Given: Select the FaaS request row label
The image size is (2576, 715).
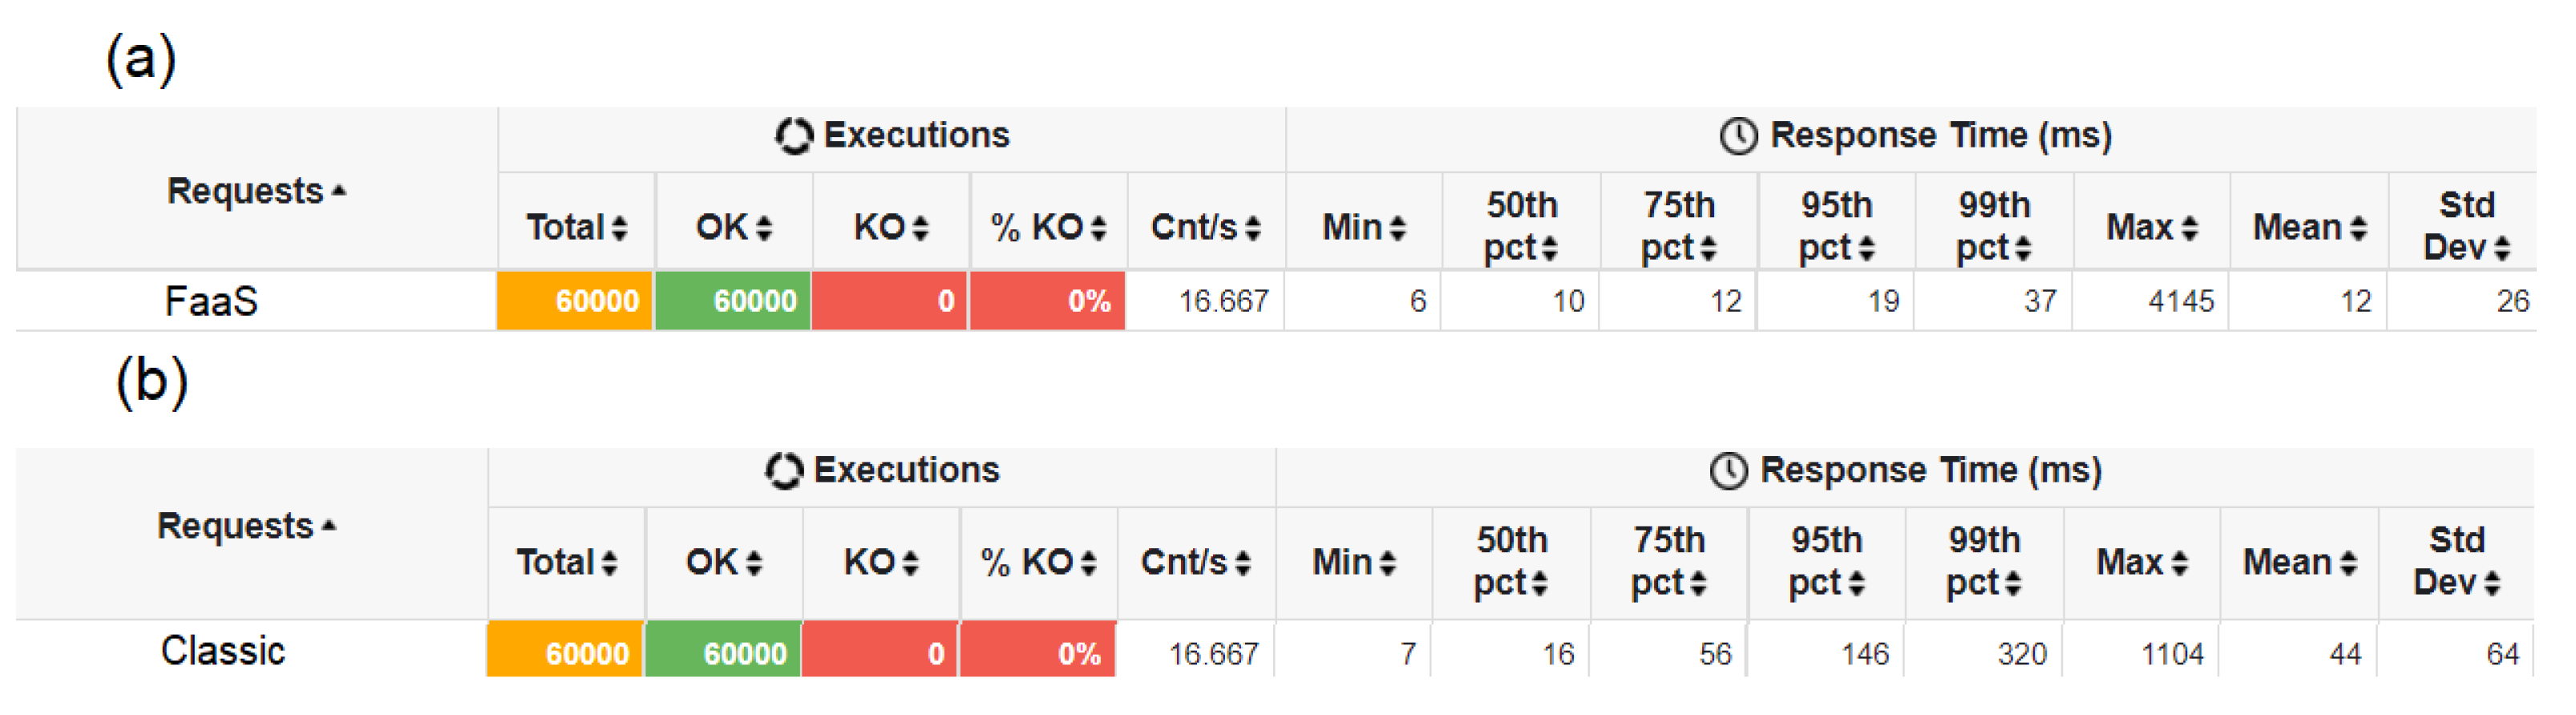Looking at the screenshot, I should coord(211,301).
